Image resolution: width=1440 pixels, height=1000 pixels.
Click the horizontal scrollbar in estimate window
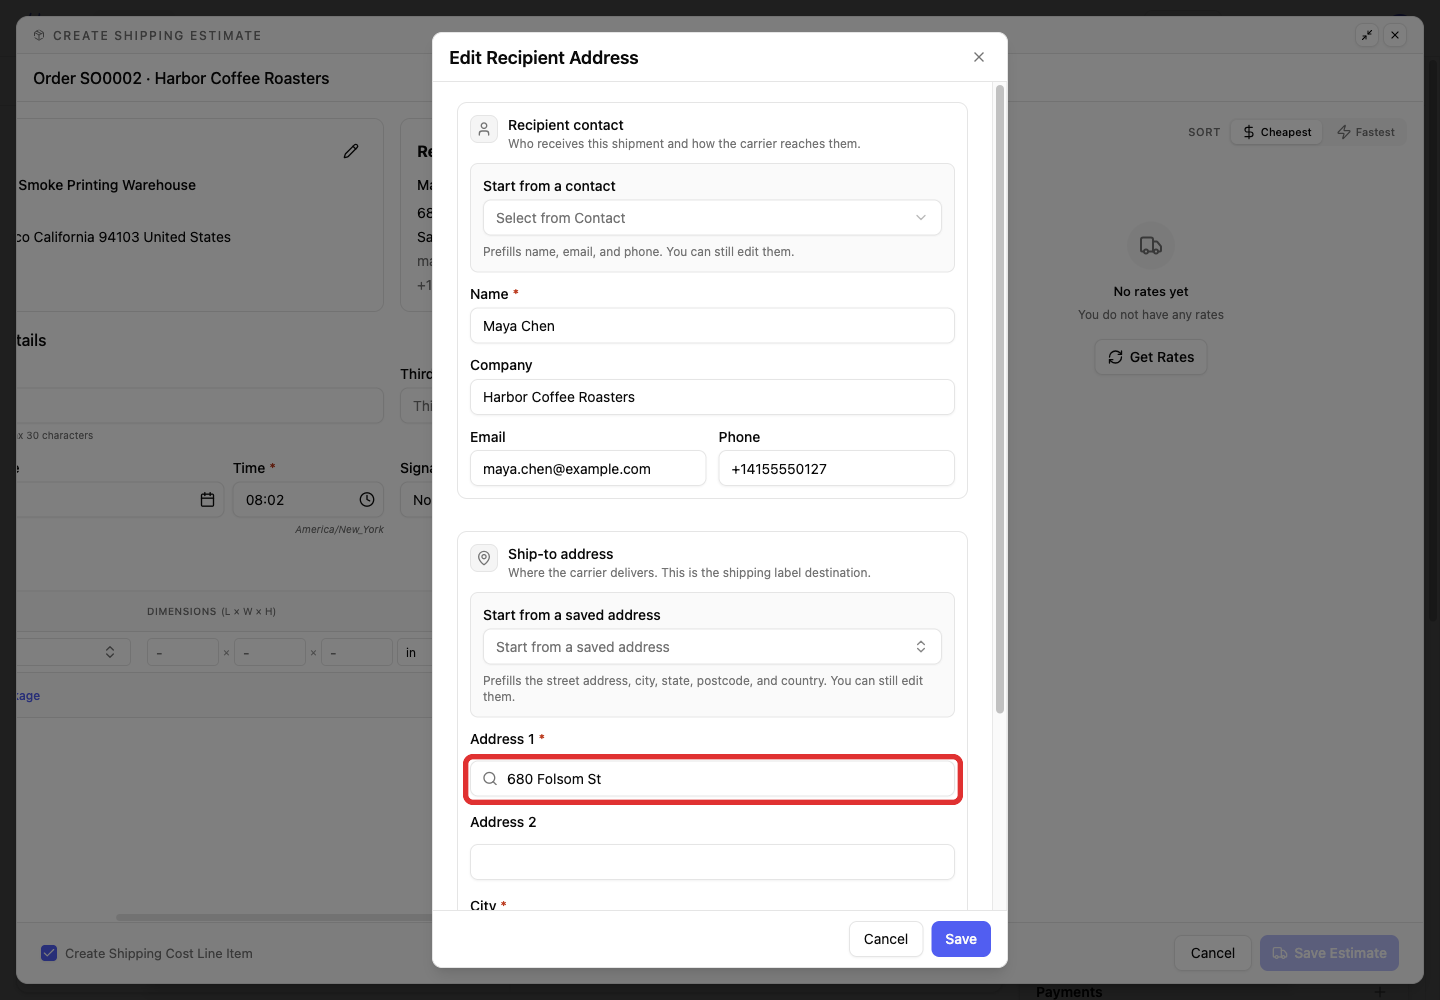(x=275, y=917)
